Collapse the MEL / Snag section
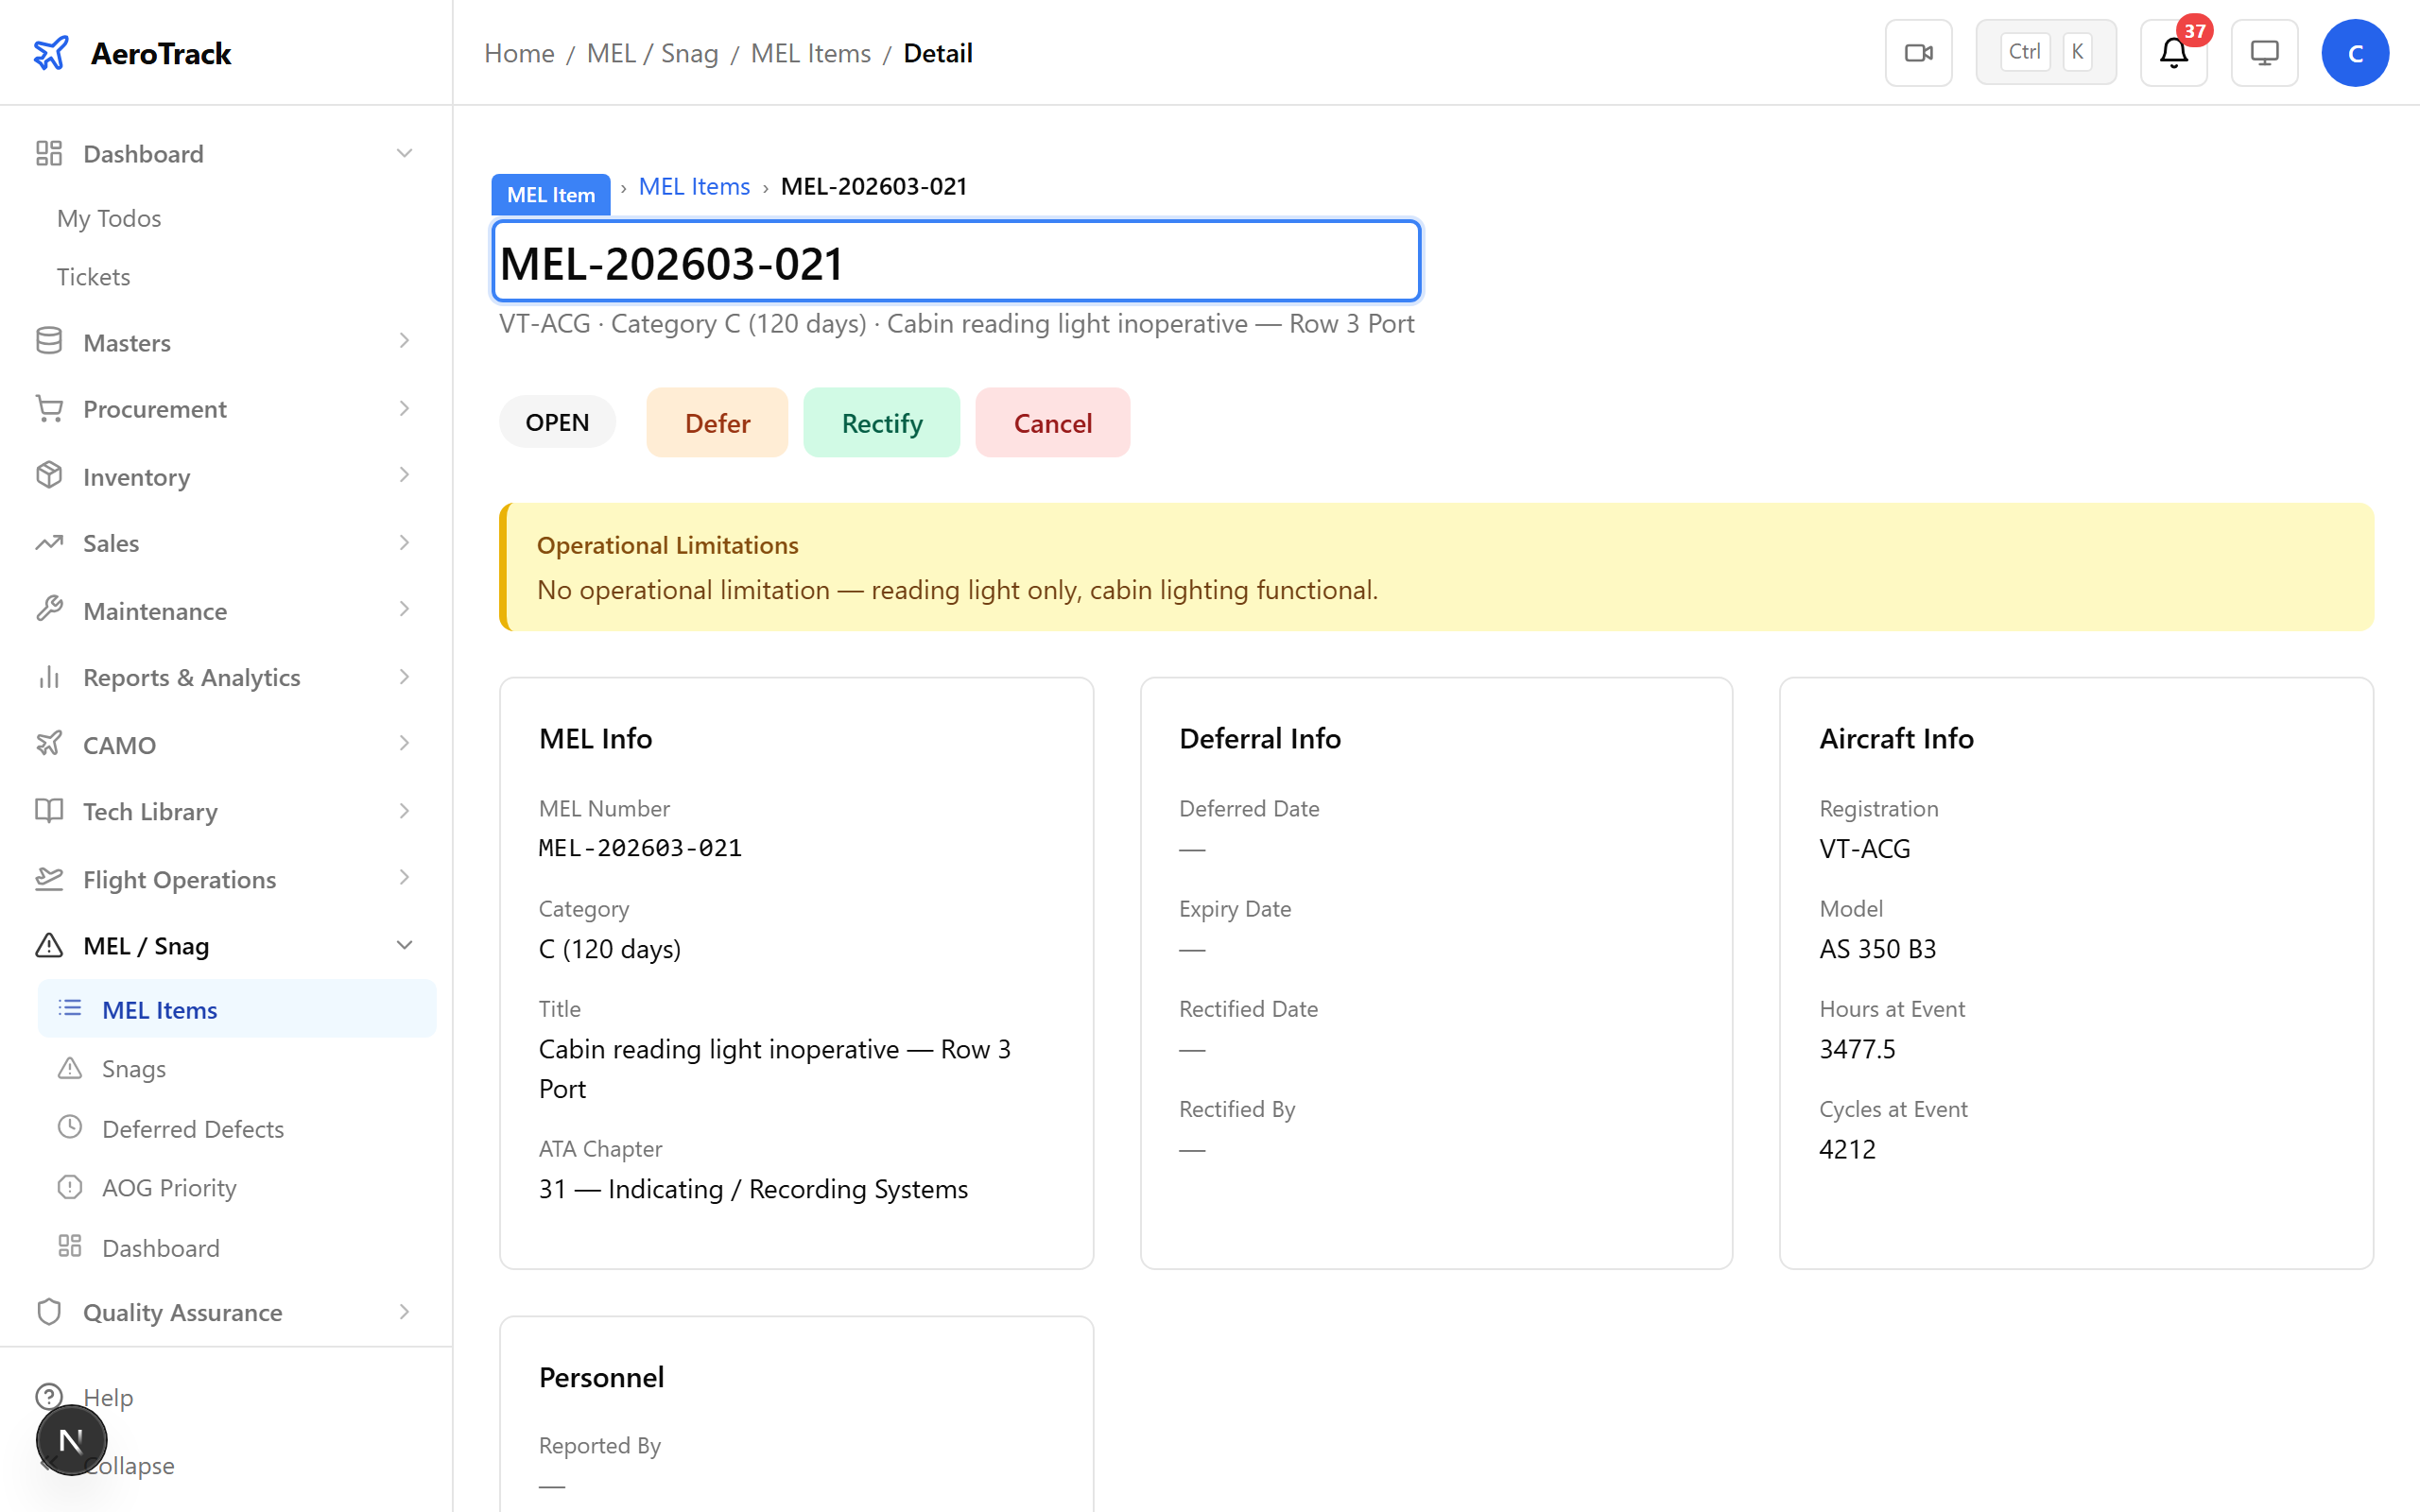Image resolution: width=2420 pixels, height=1512 pixels. [x=404, y=944]
